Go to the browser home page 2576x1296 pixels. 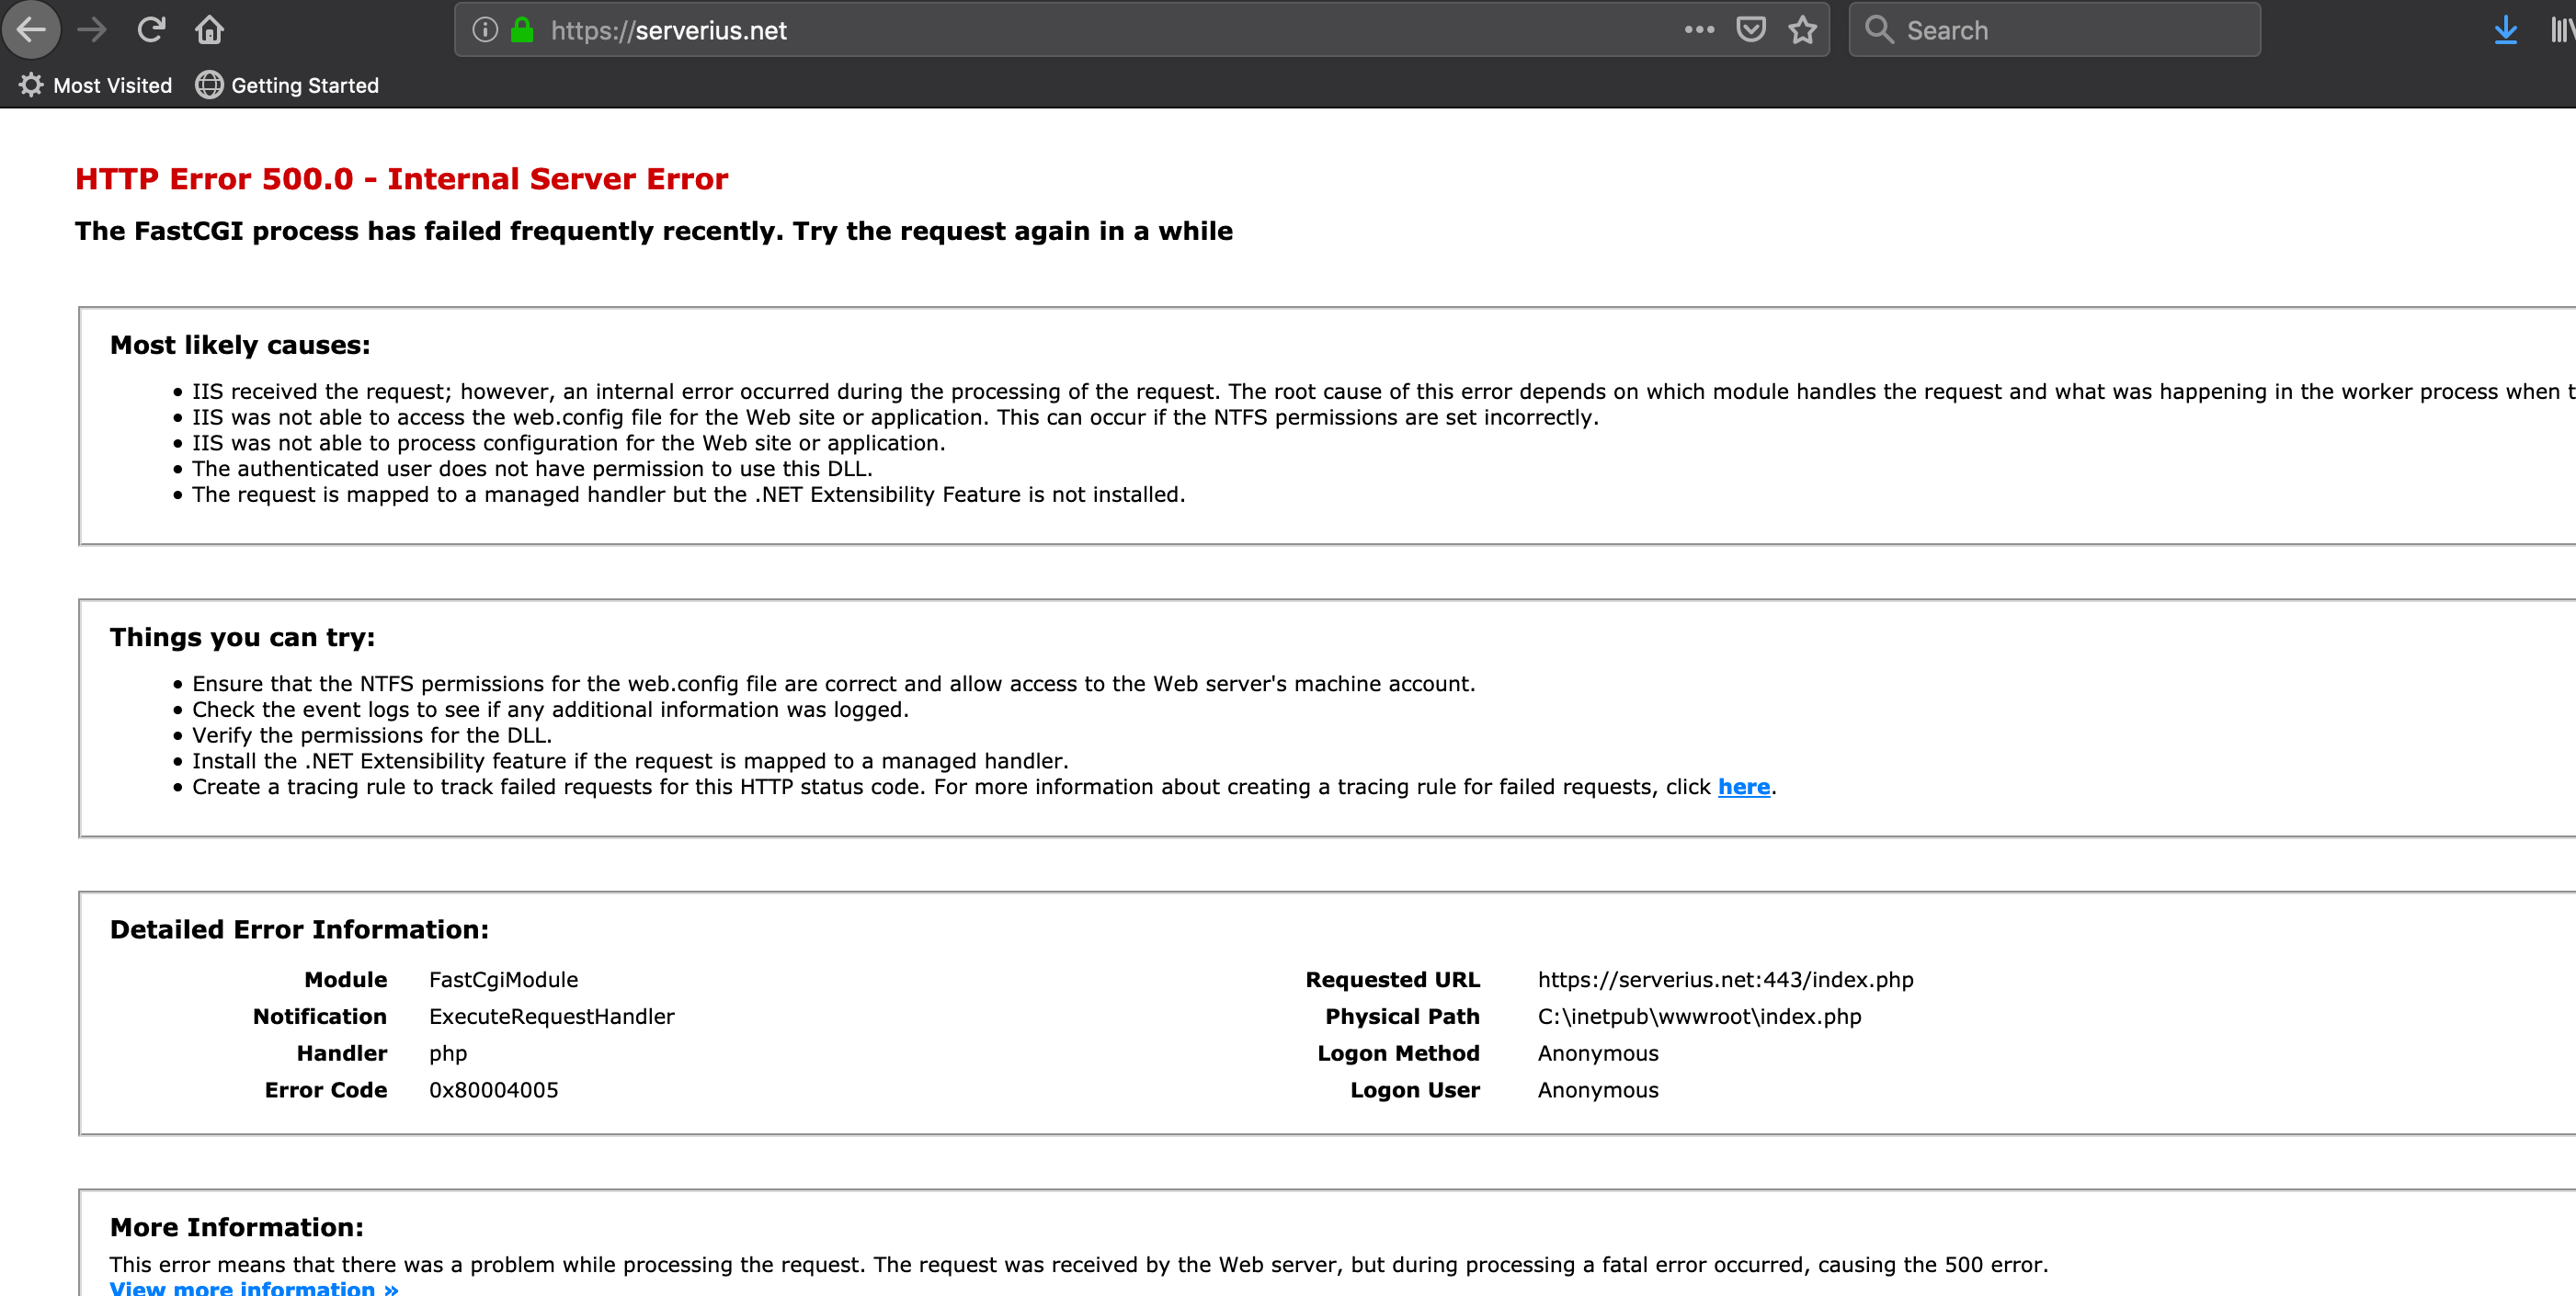209,30
